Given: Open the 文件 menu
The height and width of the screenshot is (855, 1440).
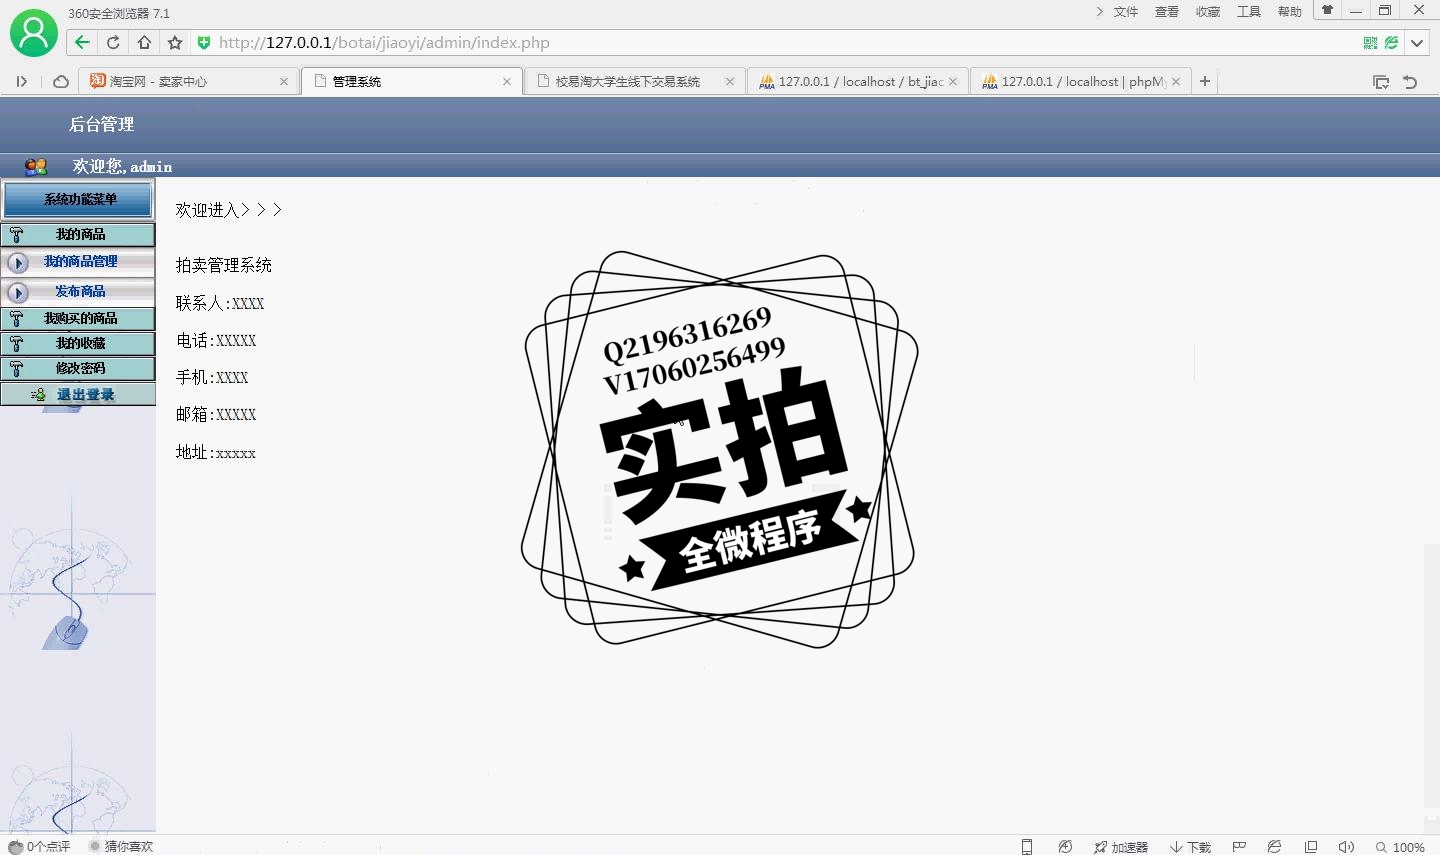Looking at the screenshot, I should coord(1126,12).
